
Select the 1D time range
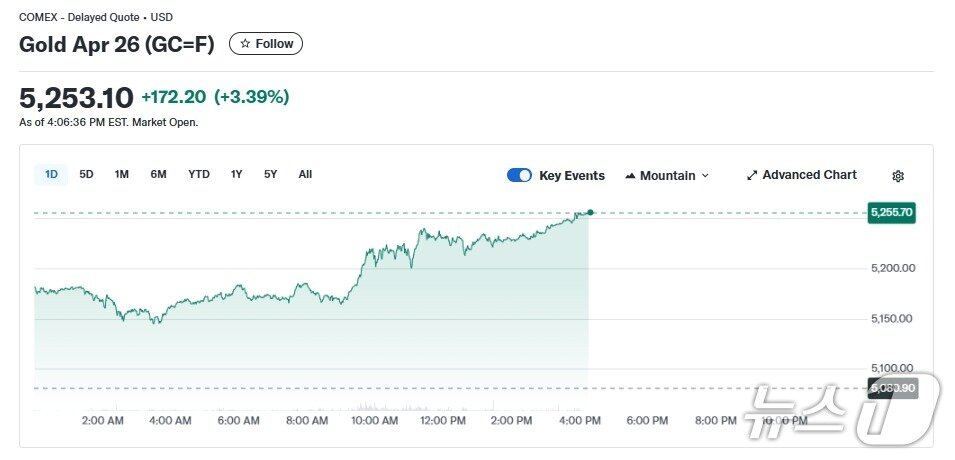[51, 174]
